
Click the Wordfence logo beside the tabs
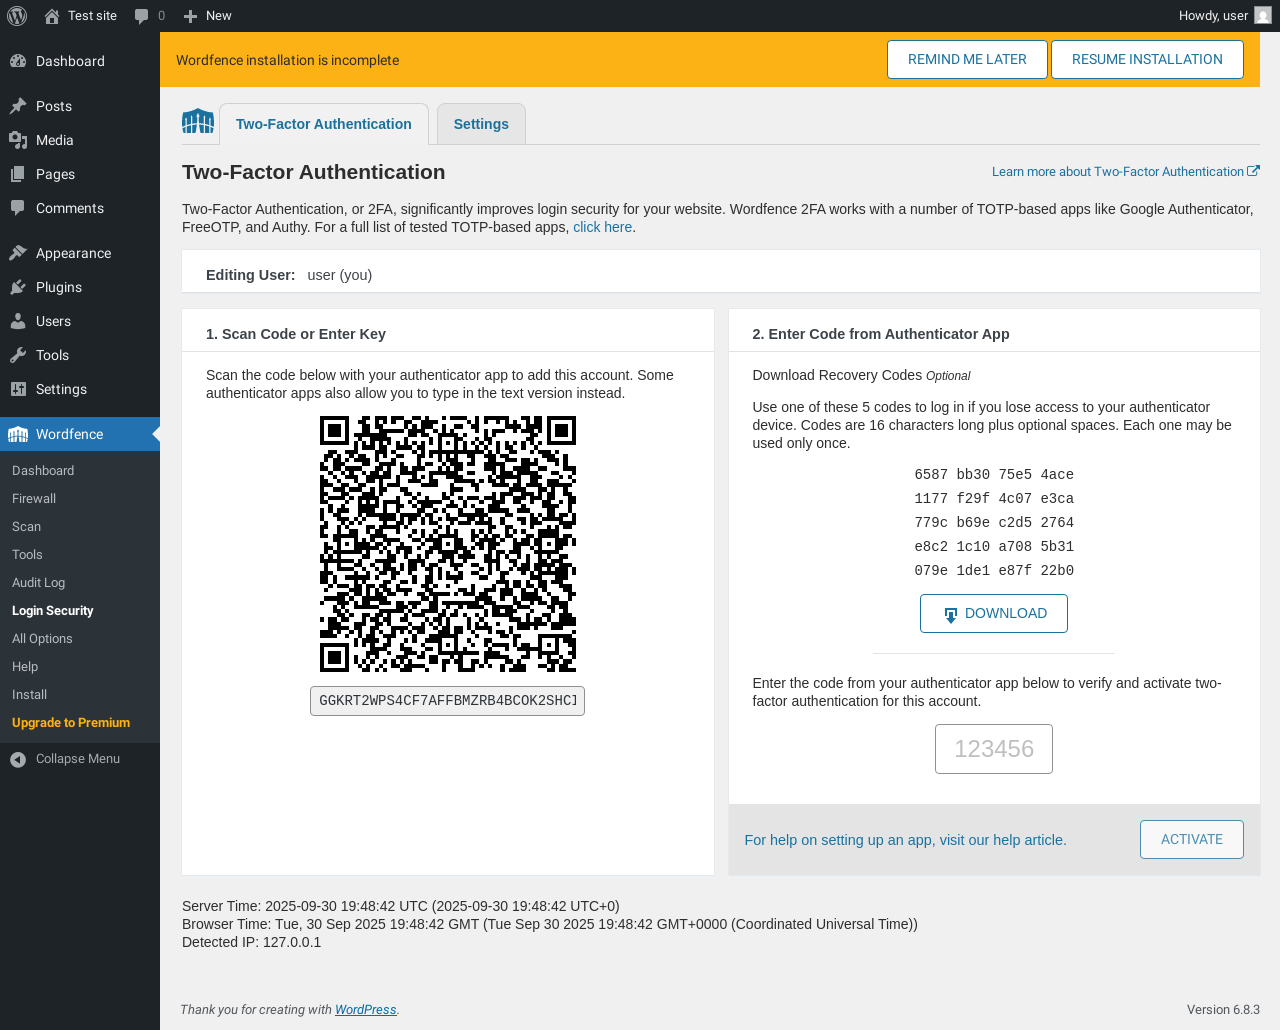198,122
